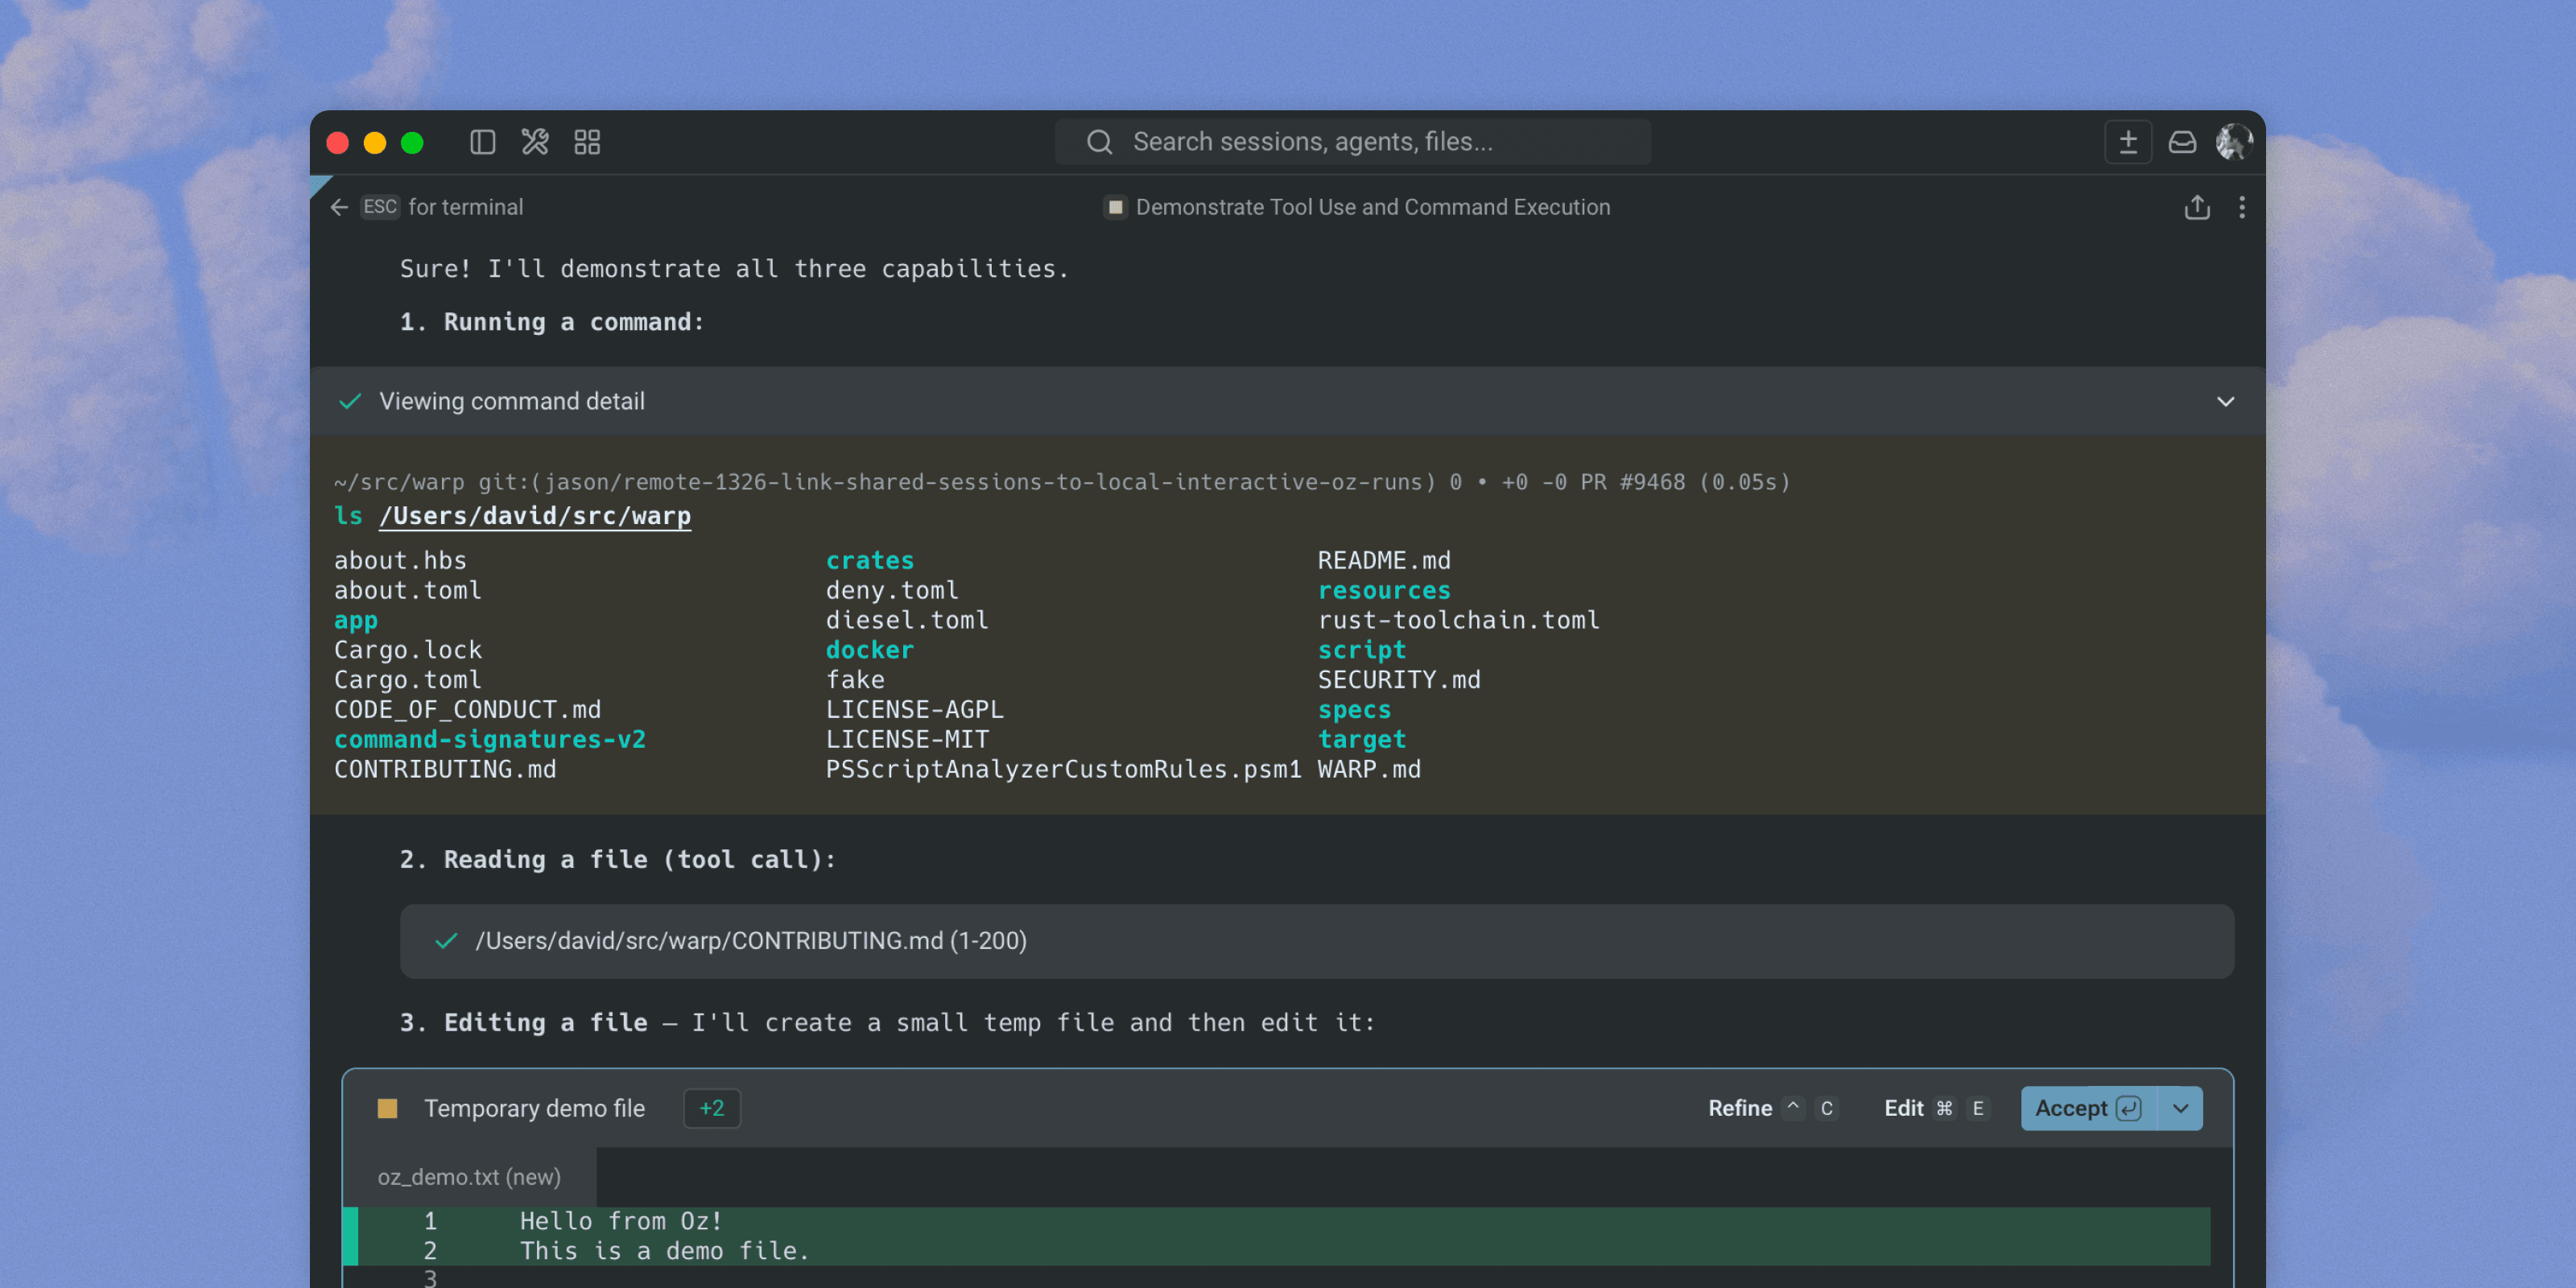The height and width of the screenshot is (1288, 2576).
Task: Open the /Users/david/src/warp path link
Action: (x=535, y=516)
